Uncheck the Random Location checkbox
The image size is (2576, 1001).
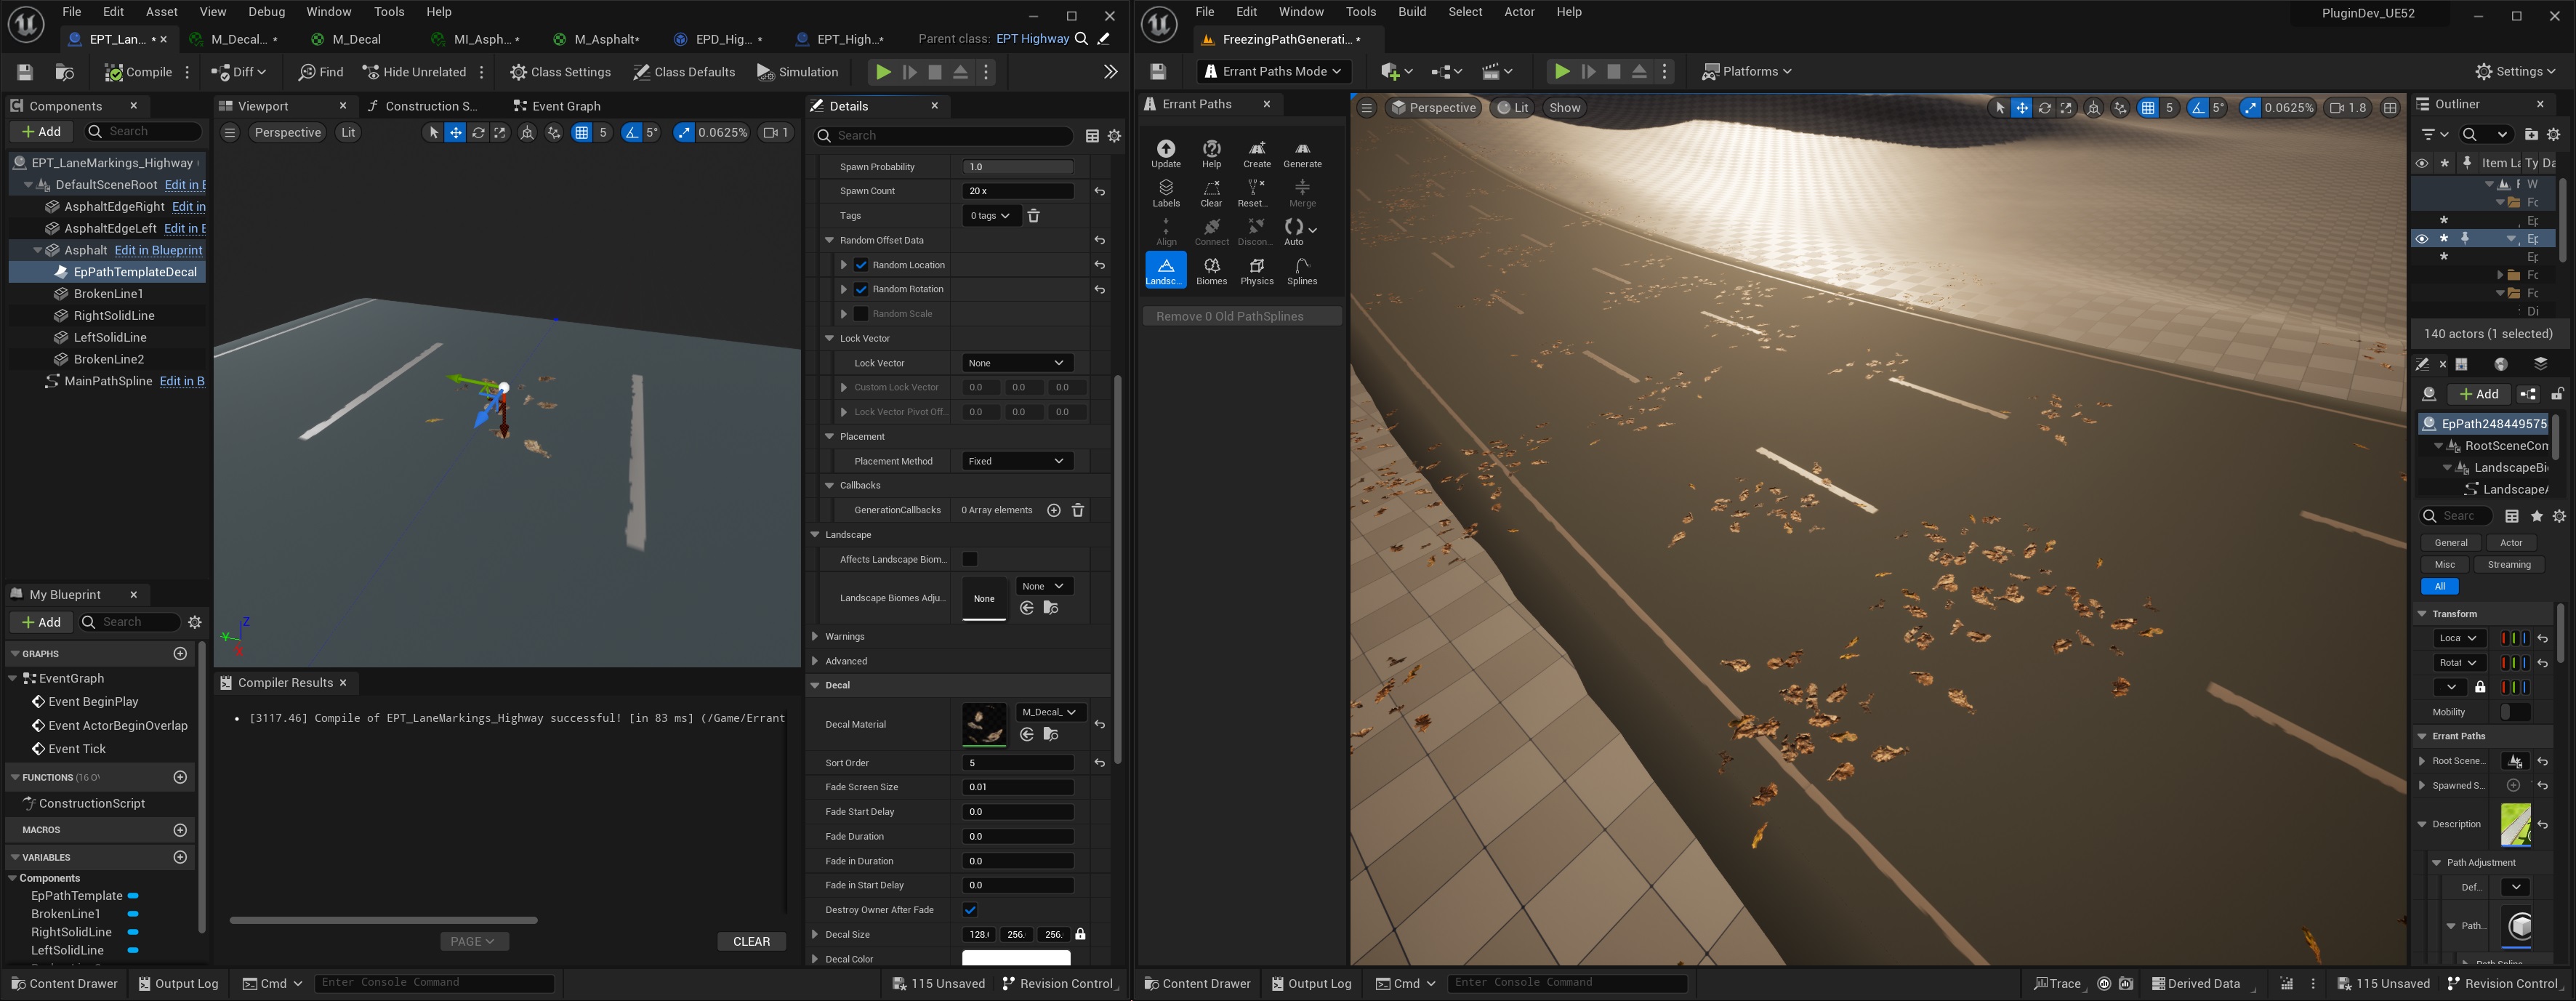(x=861, y=265)
